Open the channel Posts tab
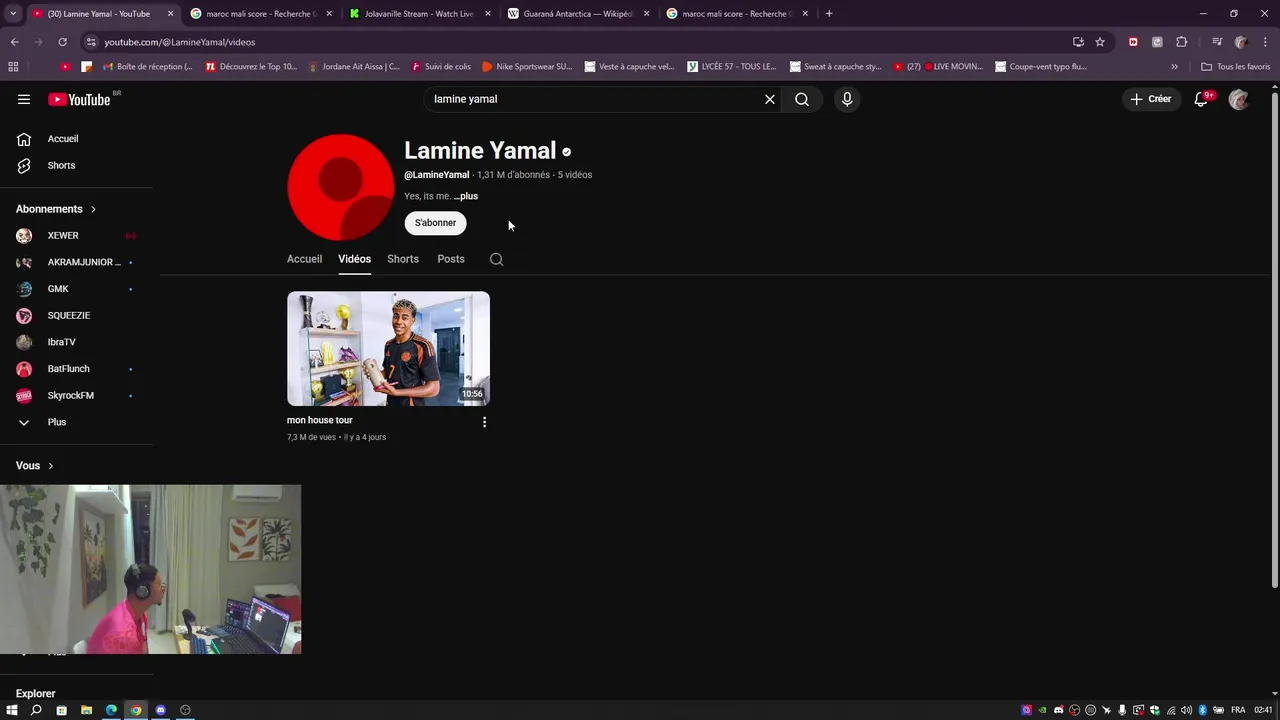The width and height of the screenshot is (1280, 720). pos(451,259)
